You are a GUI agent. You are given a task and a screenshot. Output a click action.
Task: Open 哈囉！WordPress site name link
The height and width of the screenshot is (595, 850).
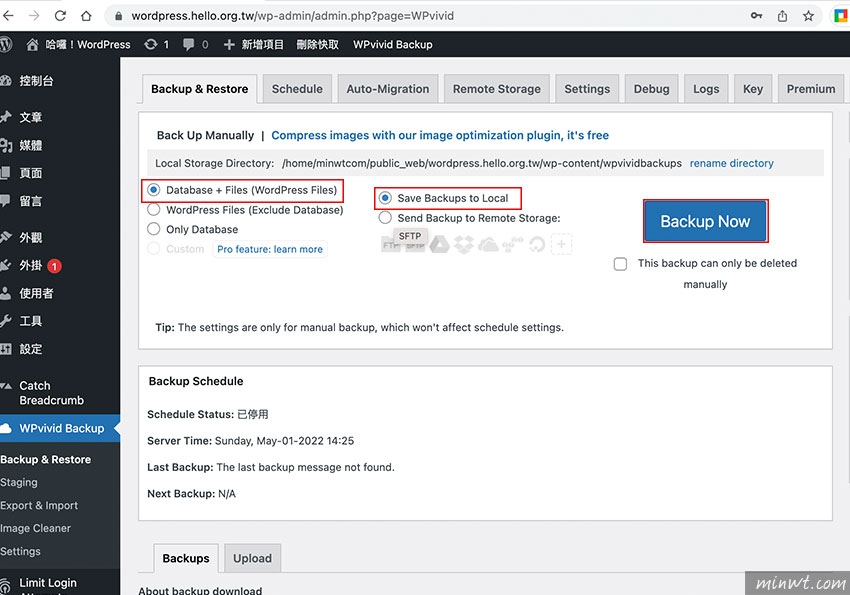79,44
